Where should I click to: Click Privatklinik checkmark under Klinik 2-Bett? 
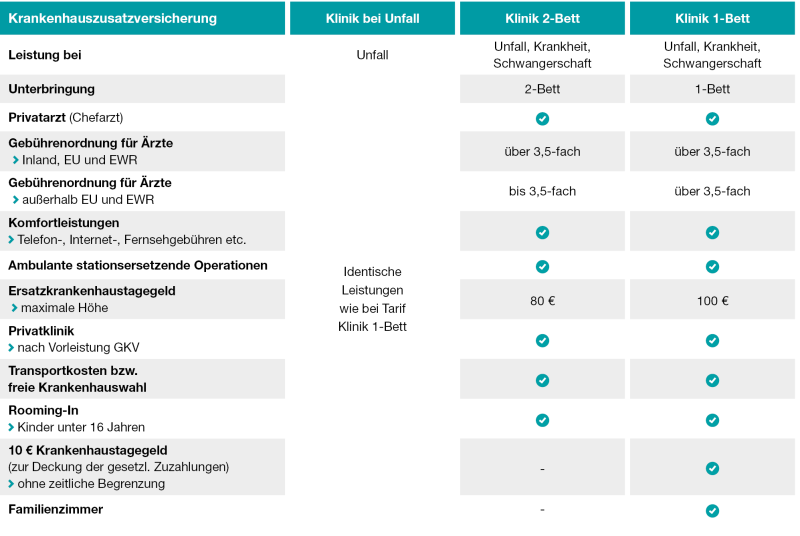[x=542, y=340]
